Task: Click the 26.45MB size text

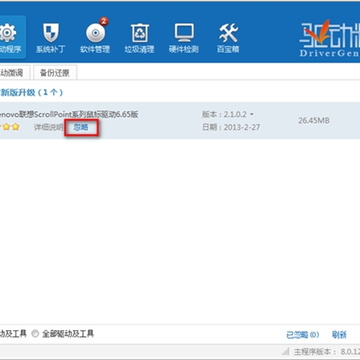Action: pos(314,120)
